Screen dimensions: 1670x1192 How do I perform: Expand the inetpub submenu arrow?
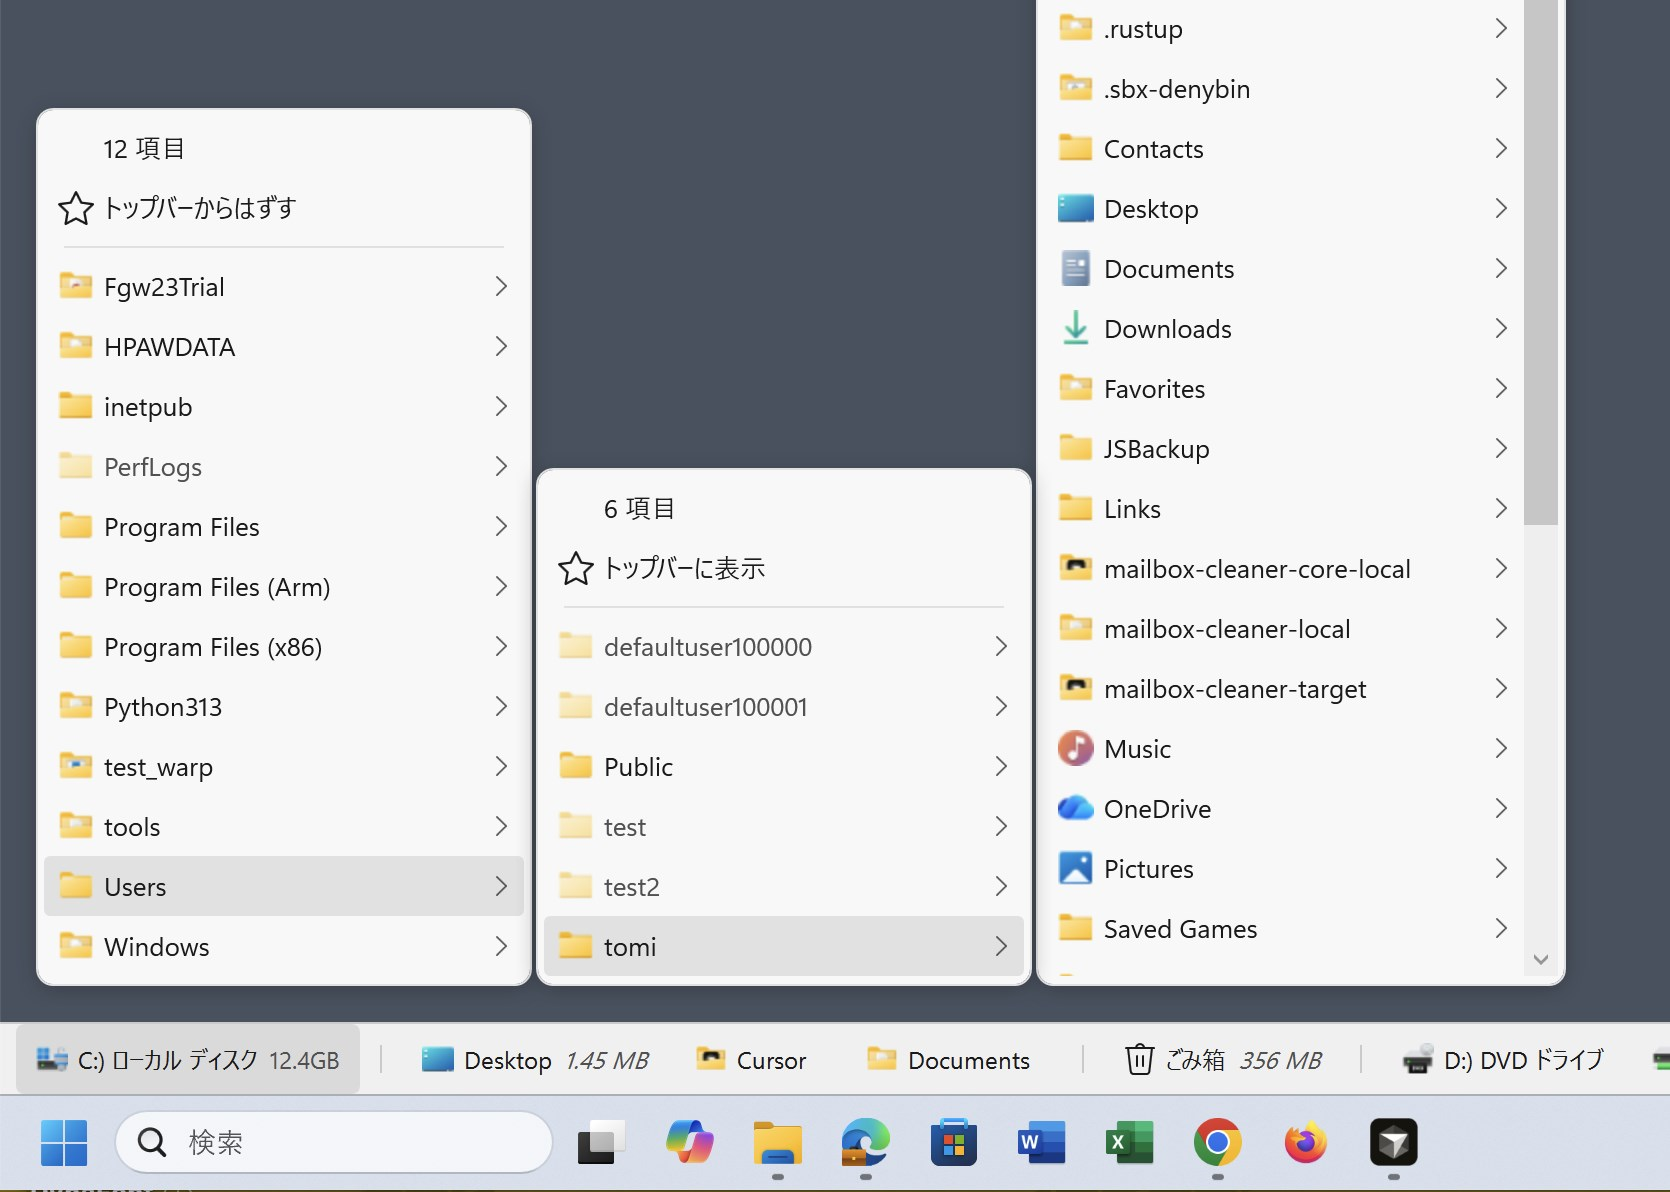(501, 407)
